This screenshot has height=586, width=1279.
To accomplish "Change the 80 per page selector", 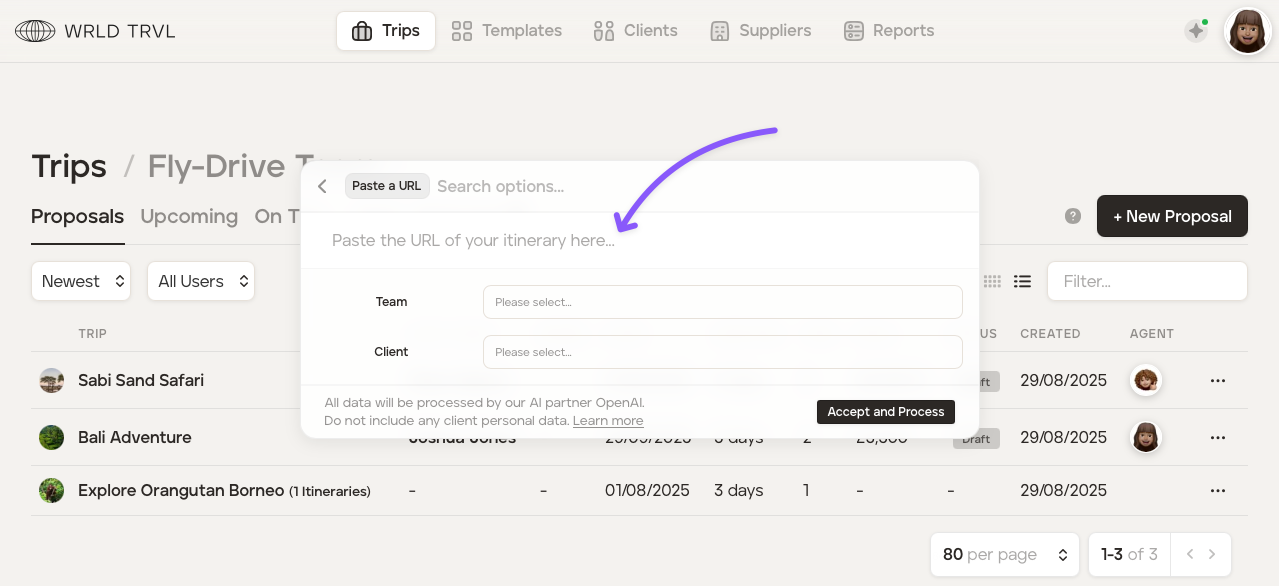I will [x=1004, y=554].
